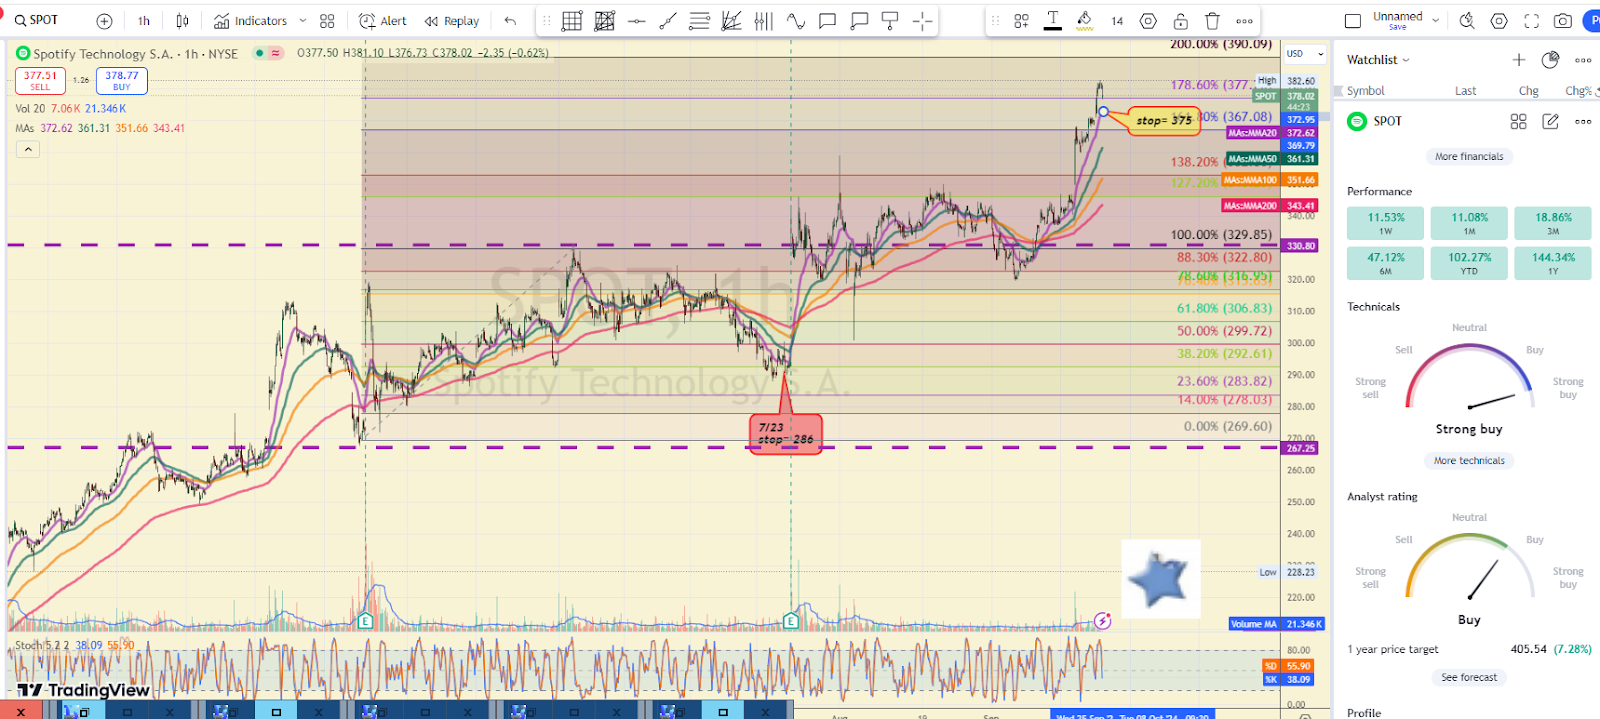Click More technicals button
Viewport: 1600px width, 719px height.
tap(1469, 461)
